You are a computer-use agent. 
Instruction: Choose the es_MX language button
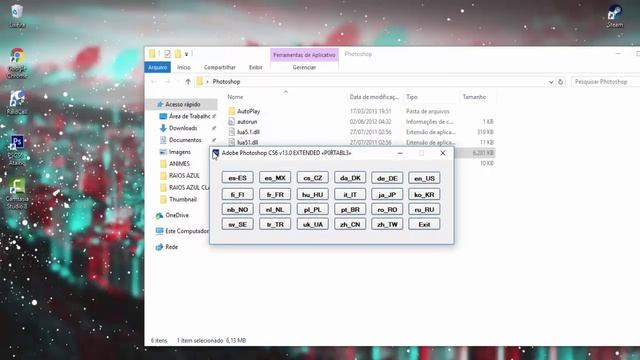[275, 178]
